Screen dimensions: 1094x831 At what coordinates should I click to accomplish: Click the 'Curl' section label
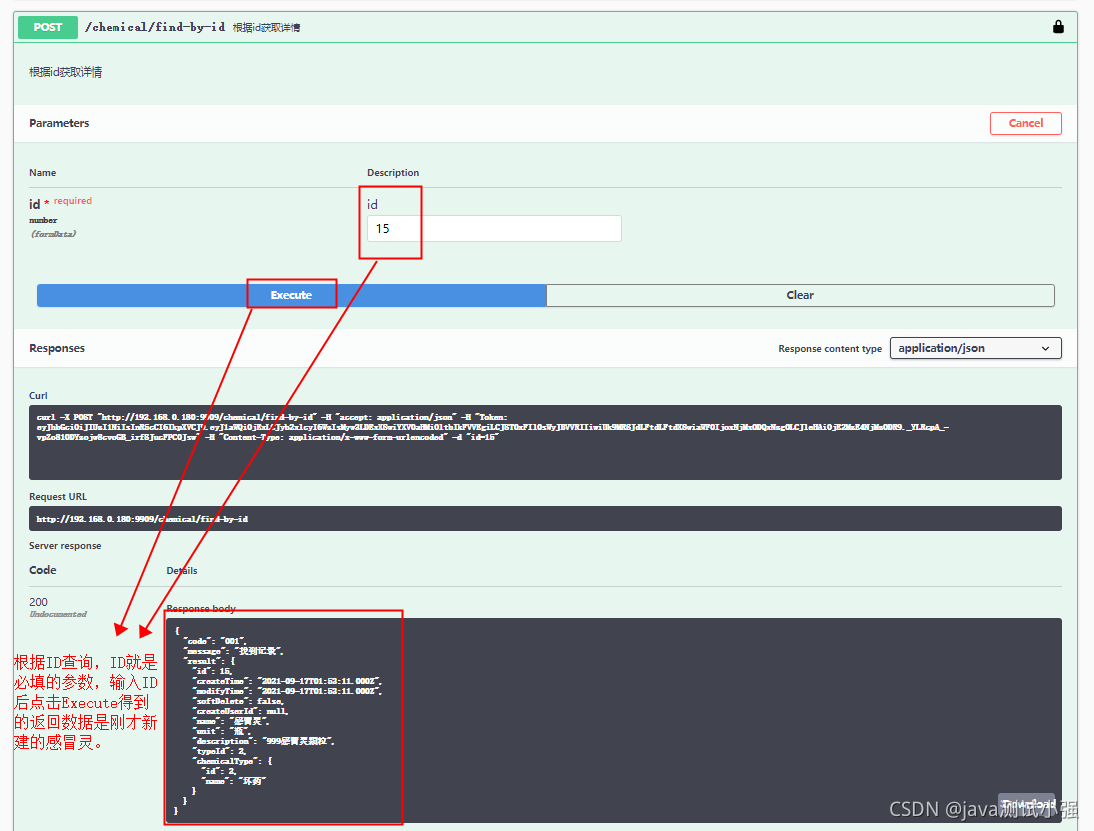tap(38, 396)
